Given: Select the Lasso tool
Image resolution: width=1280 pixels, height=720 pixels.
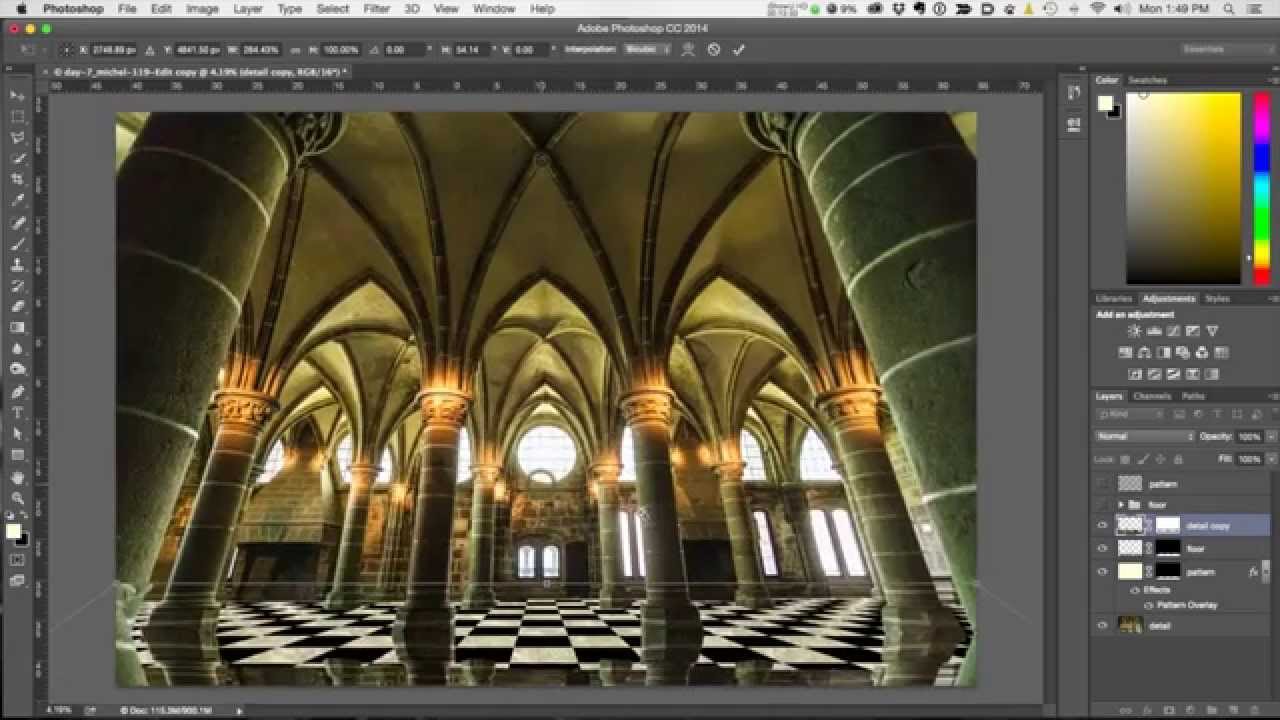Looking at the screenshot, I should (x=17, y=138).
